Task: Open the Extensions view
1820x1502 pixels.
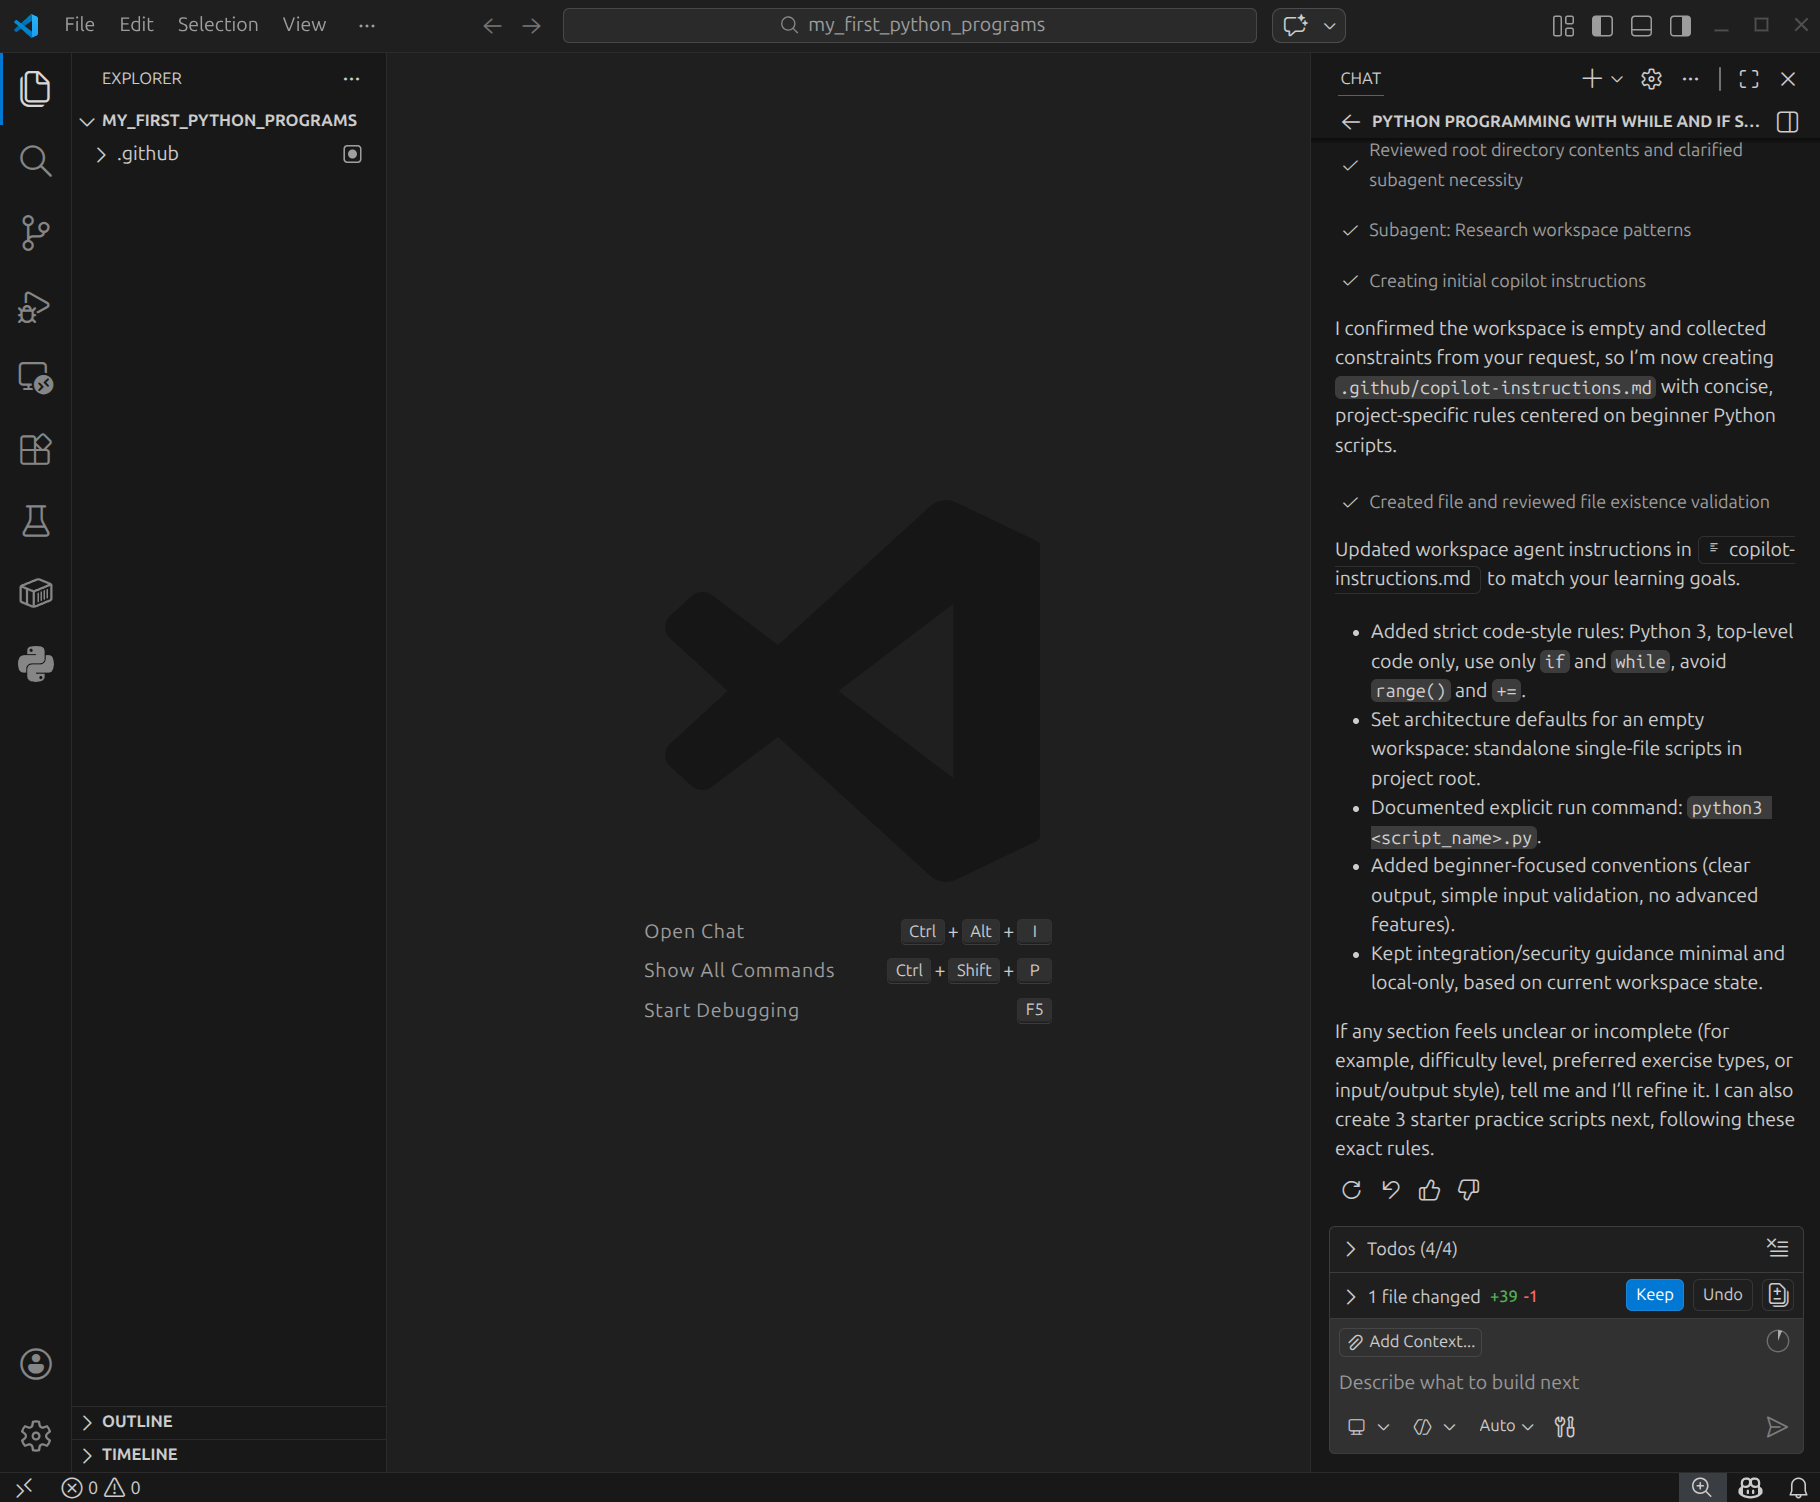Action: click(35, 450)
